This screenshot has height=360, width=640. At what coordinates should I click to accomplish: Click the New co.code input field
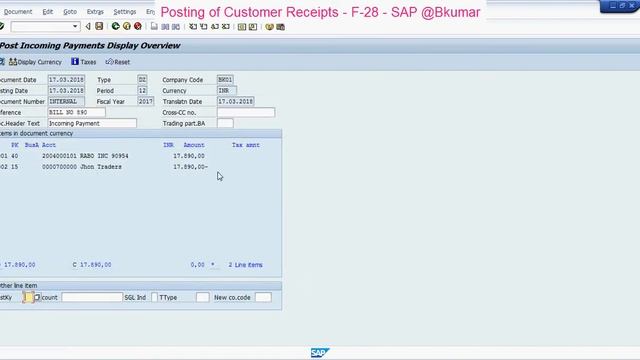[263, 298]
